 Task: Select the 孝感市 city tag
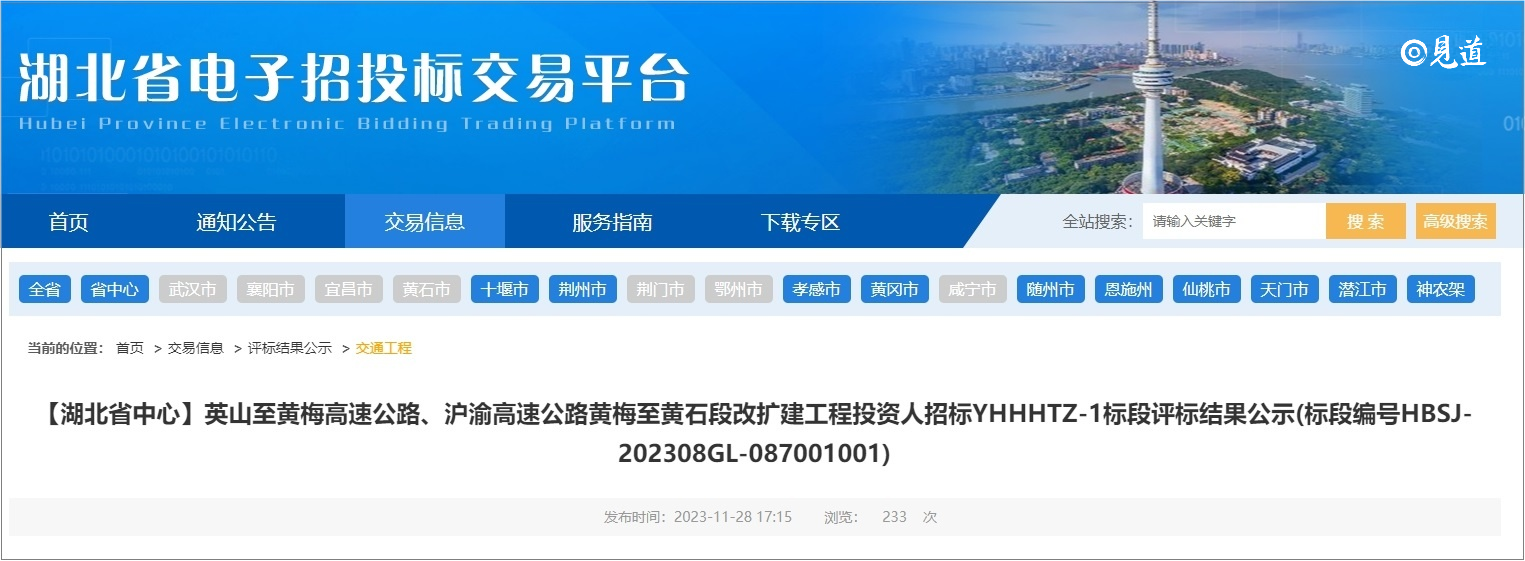click(x=817, y=290)
